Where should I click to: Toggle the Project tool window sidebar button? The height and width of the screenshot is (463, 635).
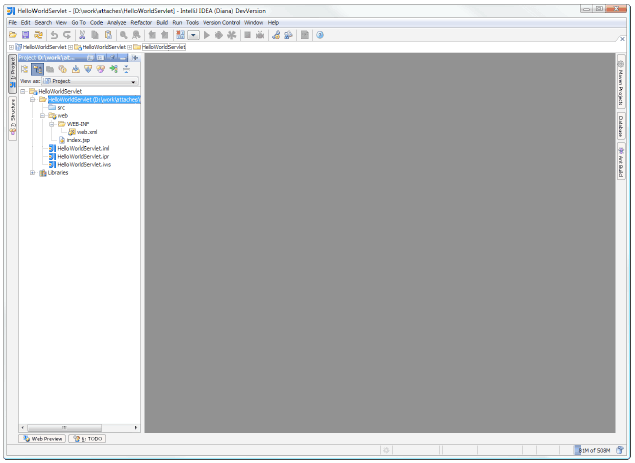coord(13,73)
